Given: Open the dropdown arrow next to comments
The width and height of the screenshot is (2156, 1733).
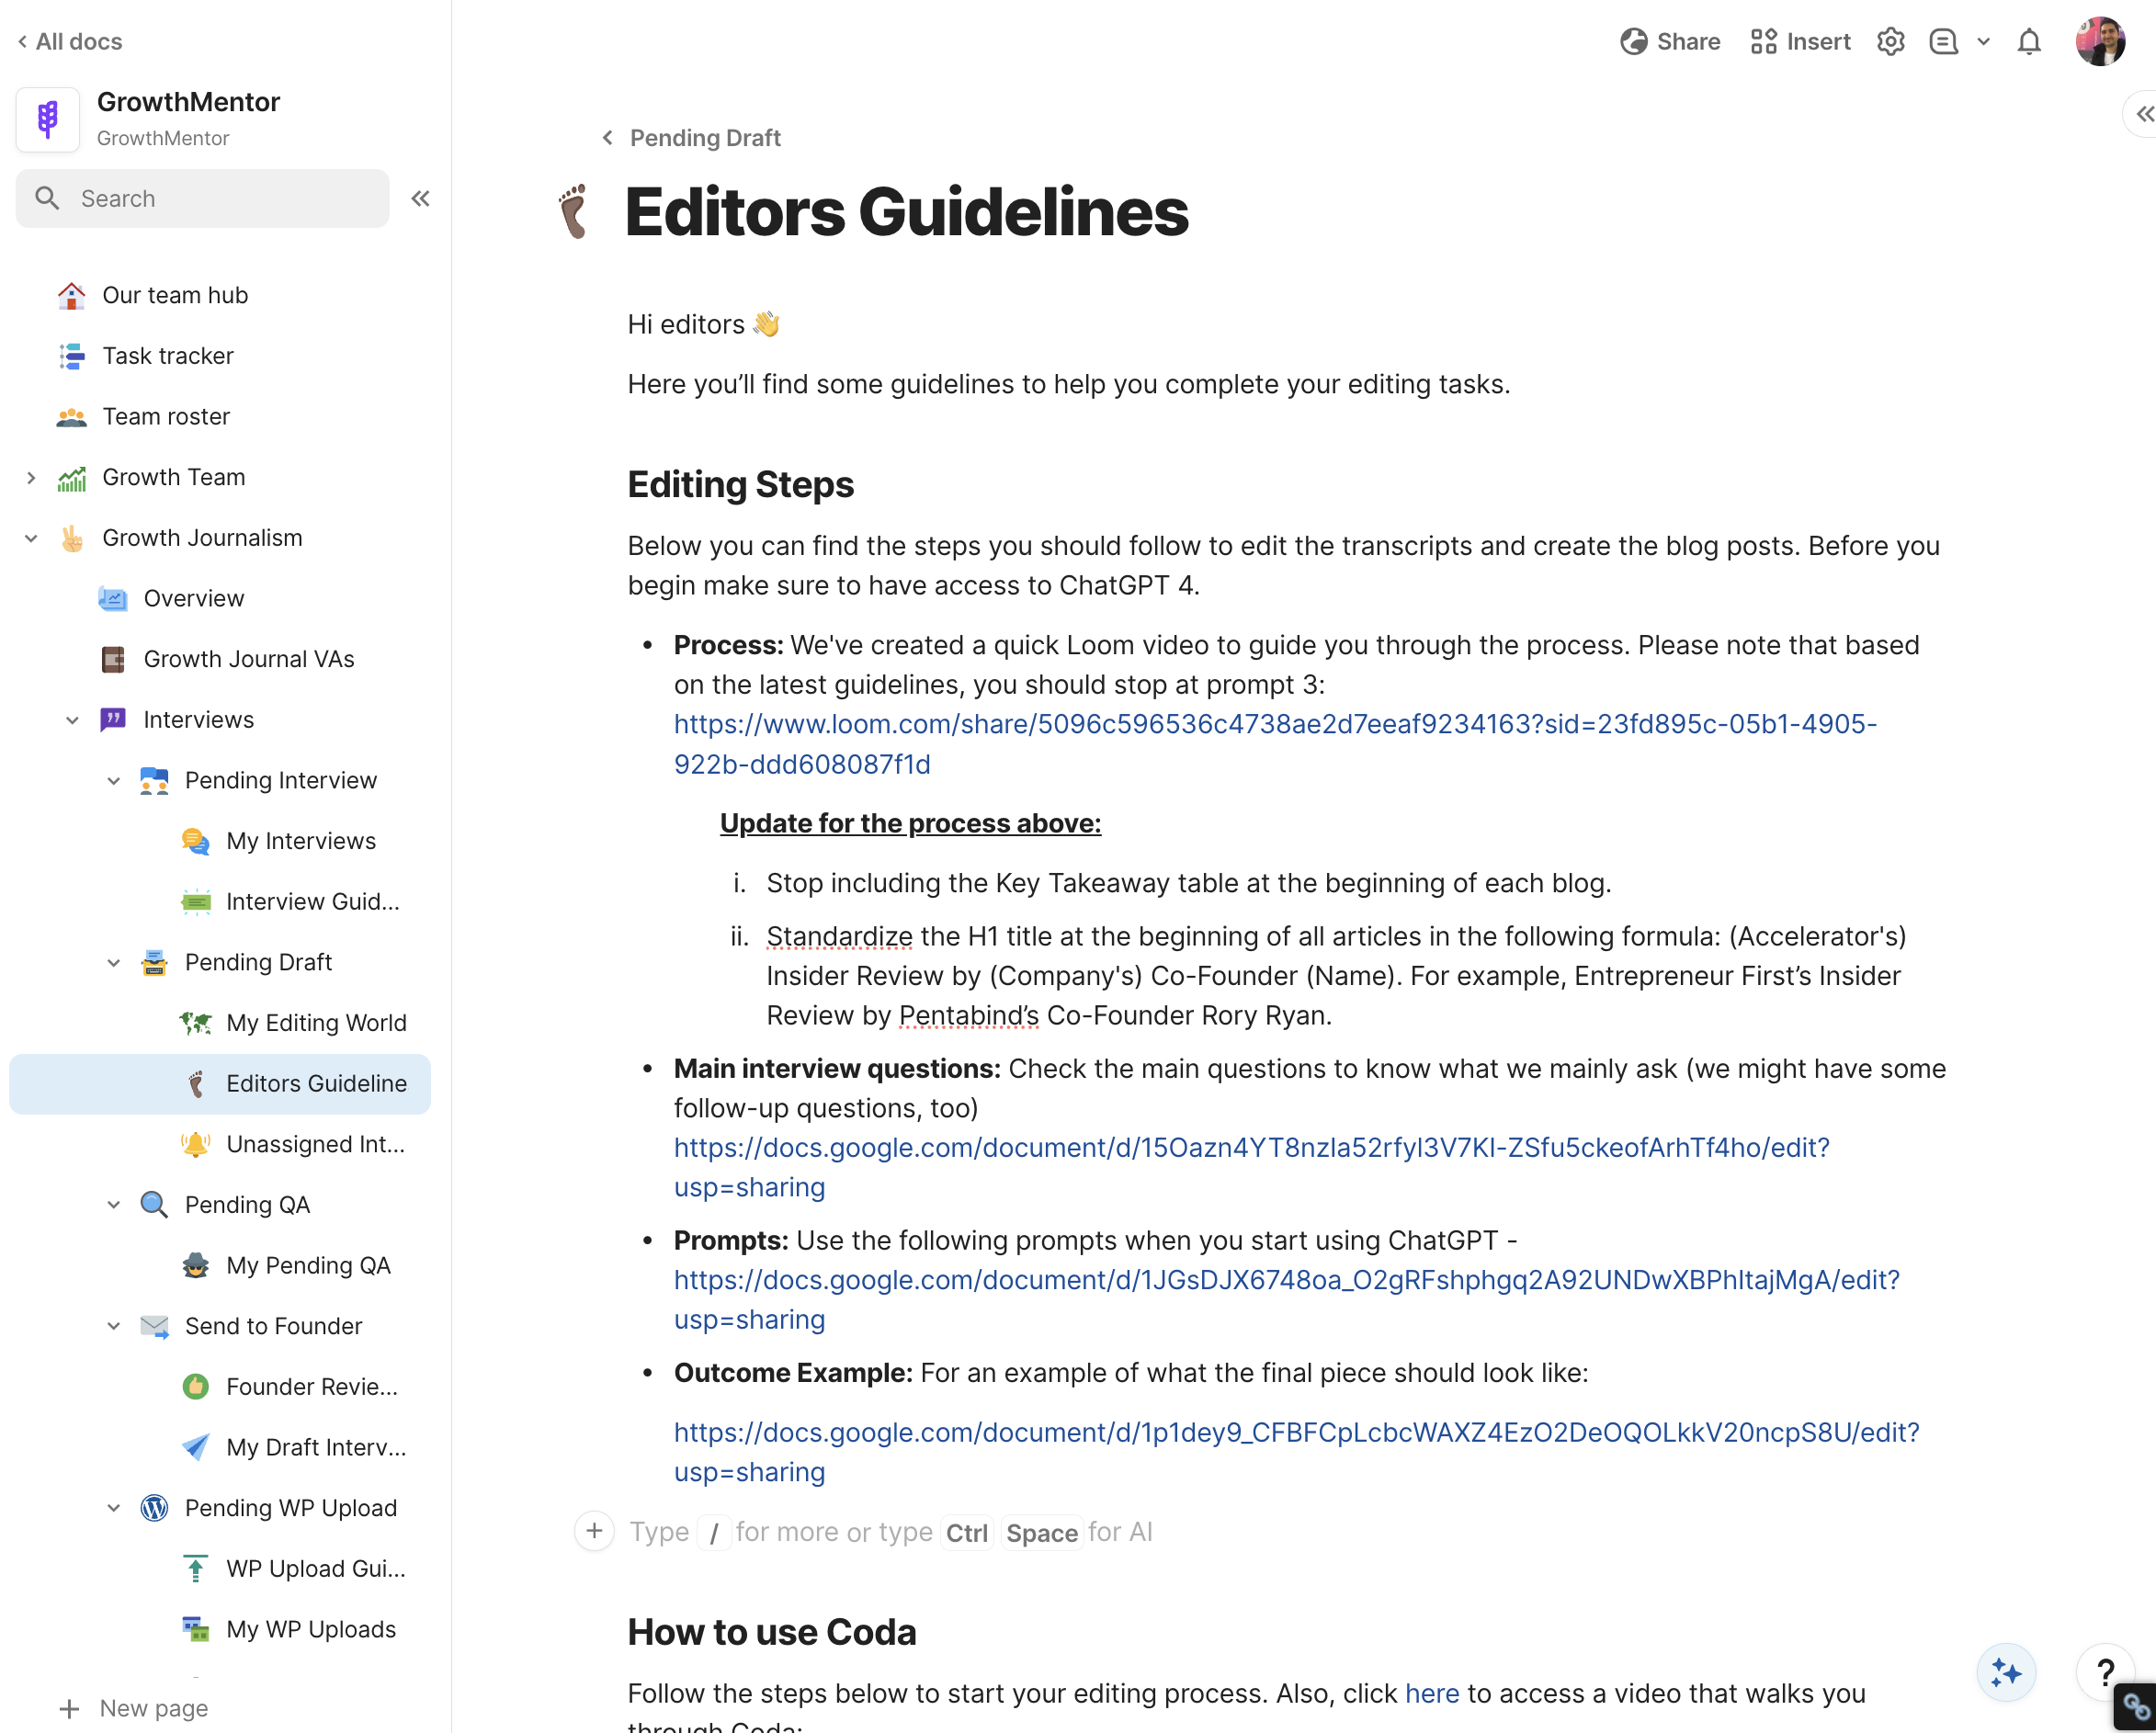Looking at the screenshot, I should point(1984,42).
